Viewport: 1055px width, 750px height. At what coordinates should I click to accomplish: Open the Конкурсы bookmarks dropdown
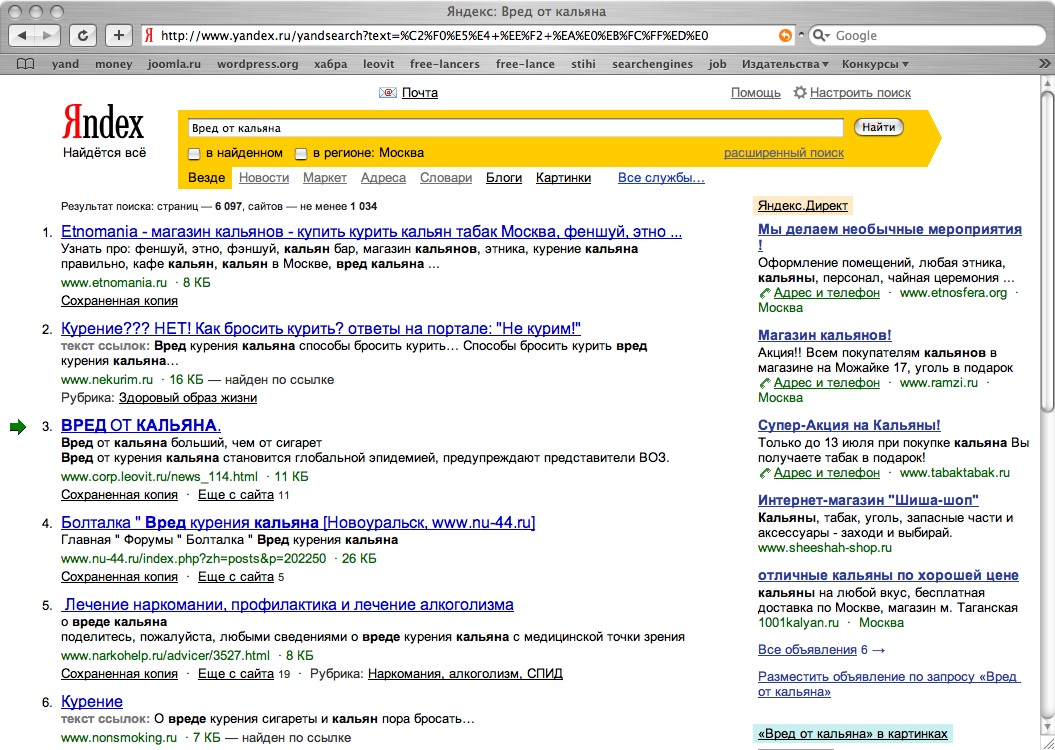click(x=875, y=64)
